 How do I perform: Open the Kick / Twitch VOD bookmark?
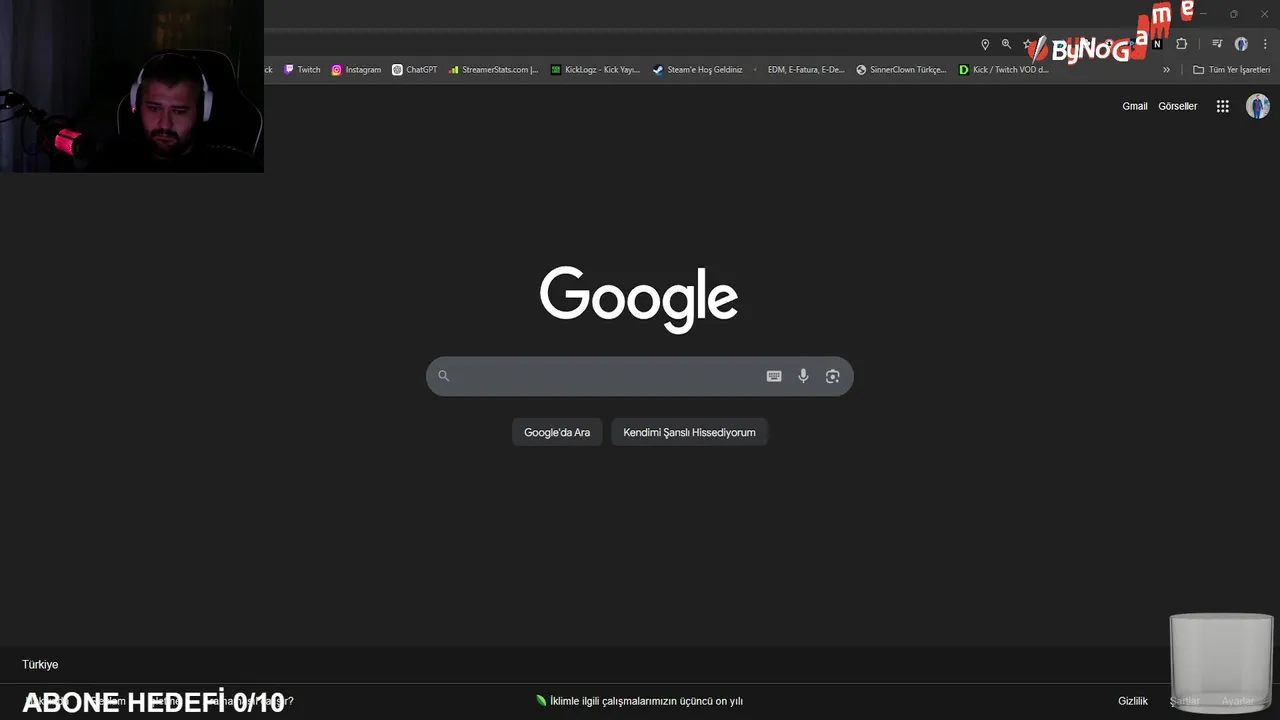[x=1003, y=70]
